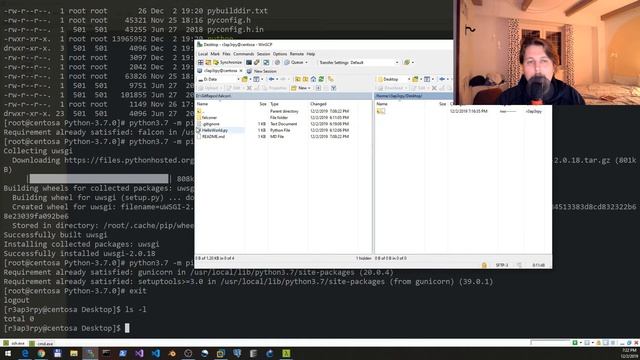Click the Properties button in local toolbar
Viewport: 640px width, 360px height.
274,88
